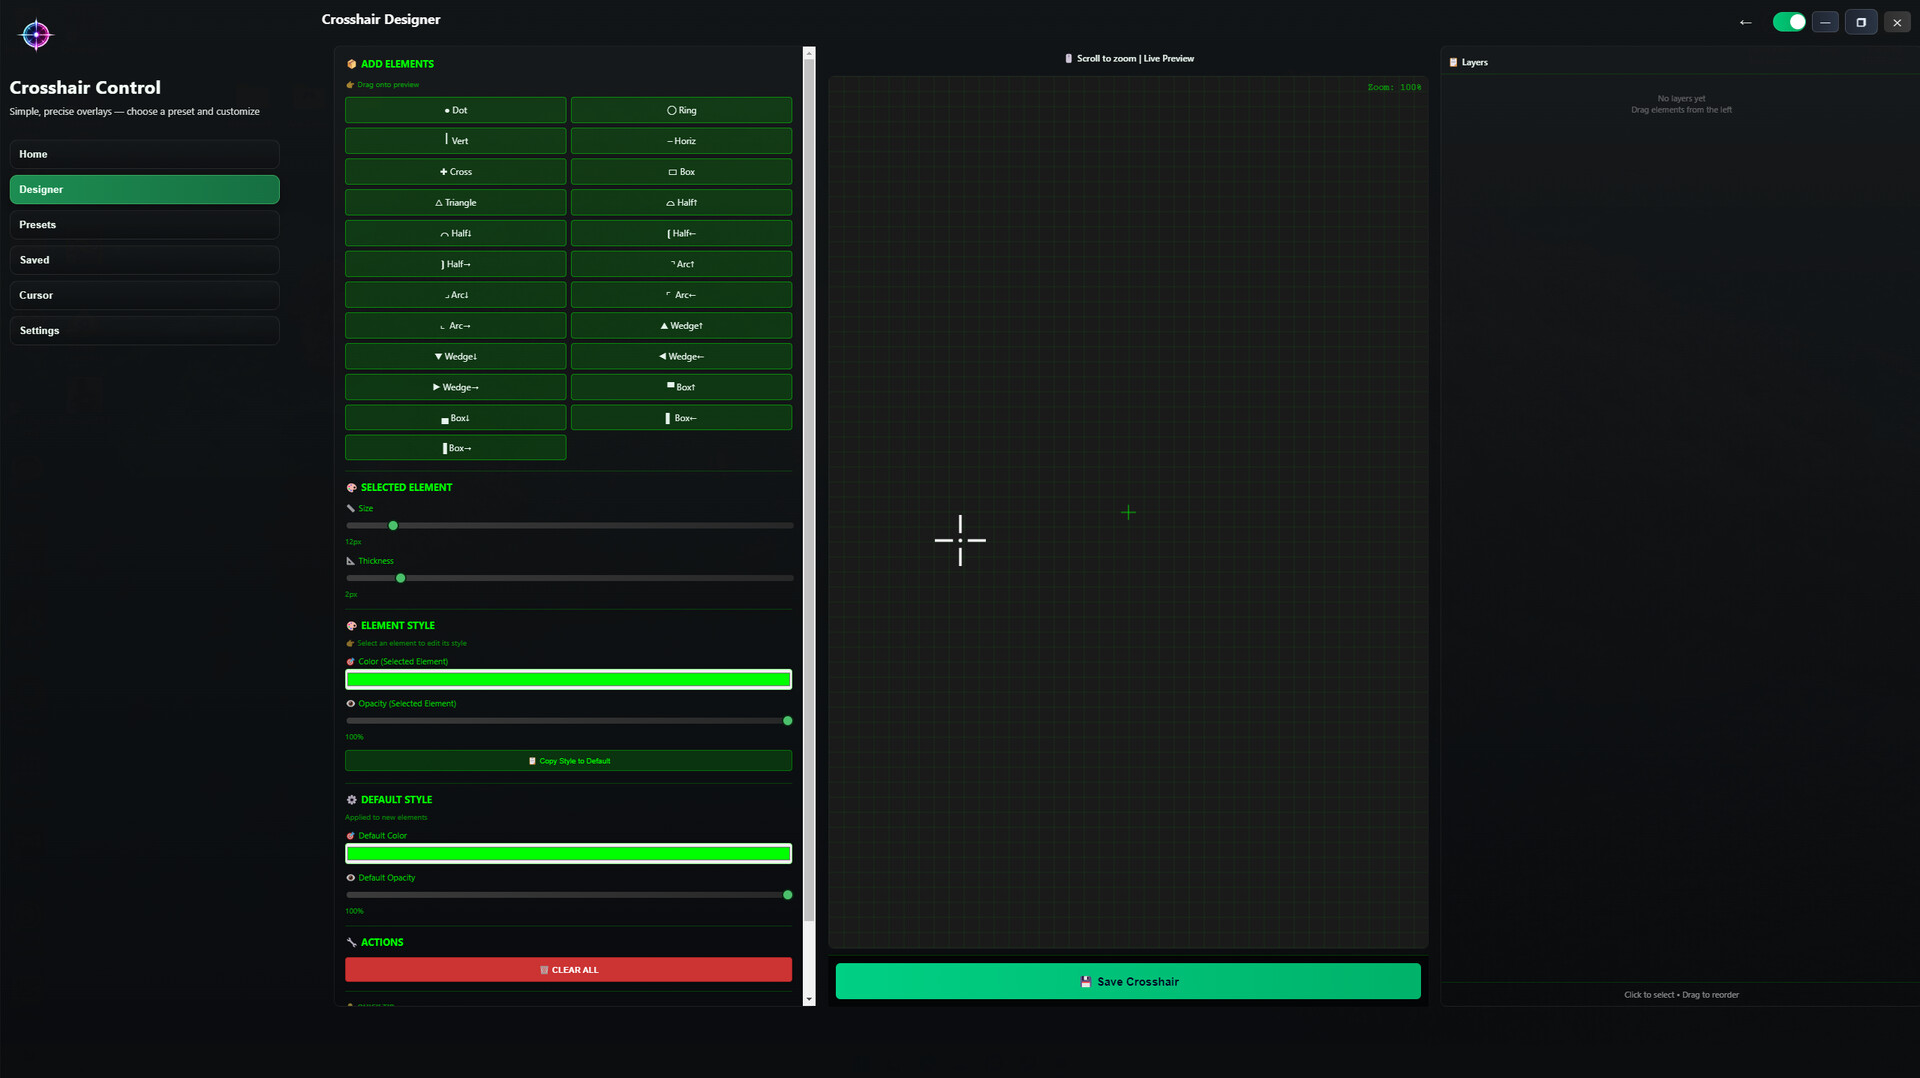The image size is (1920, 1078).
Task: Go to the Settings page
Action: coord(144,331)
